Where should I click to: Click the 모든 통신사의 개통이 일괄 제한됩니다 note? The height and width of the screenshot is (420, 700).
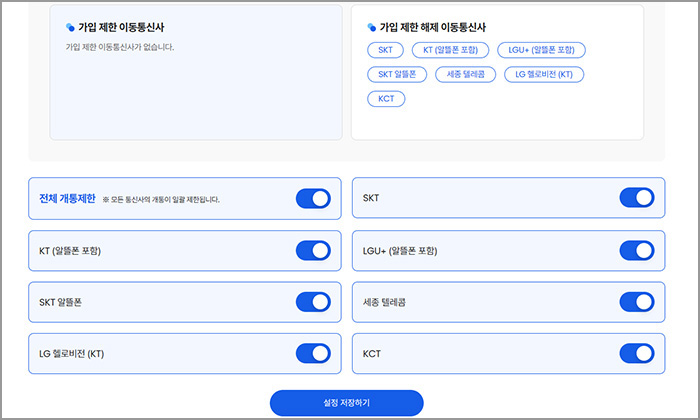point(161,200)
